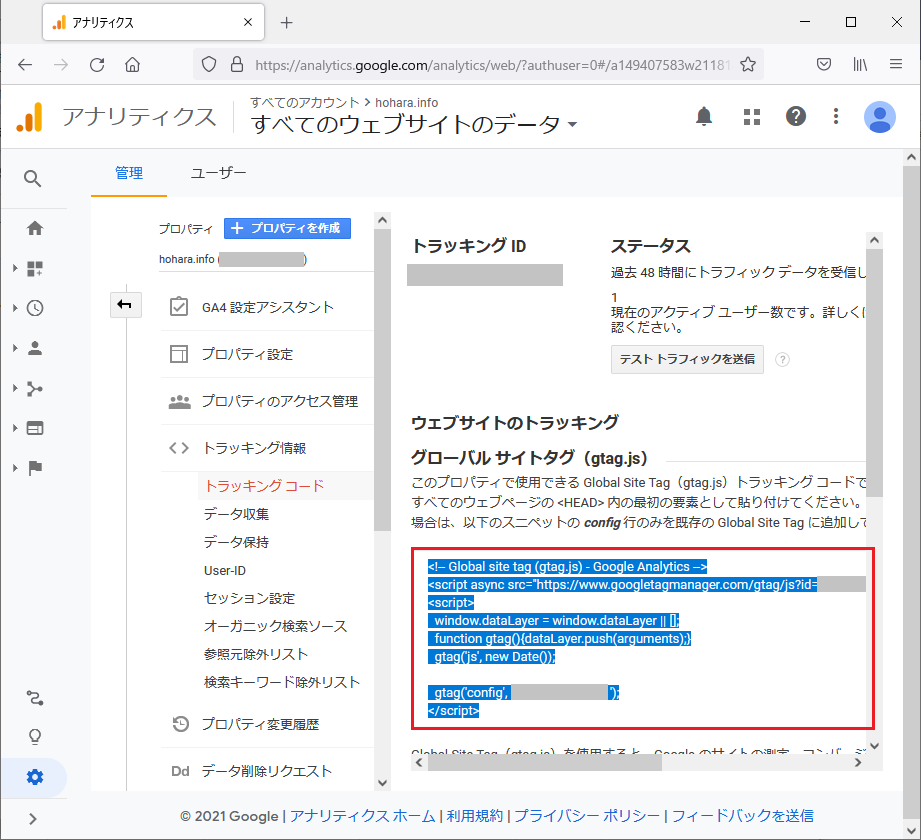Open the Google apps grid icon
Image resolution: width=921 pixels, height=840 pixels.
752,117
